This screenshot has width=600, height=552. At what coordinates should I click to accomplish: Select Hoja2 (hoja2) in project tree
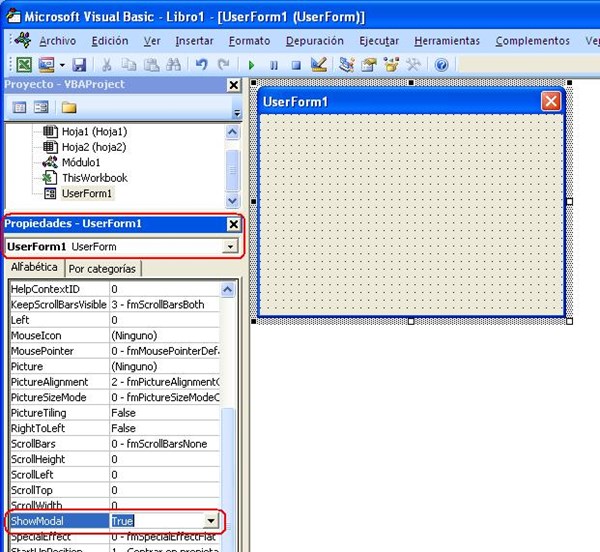pyautogui.click(x=94, y=147)
